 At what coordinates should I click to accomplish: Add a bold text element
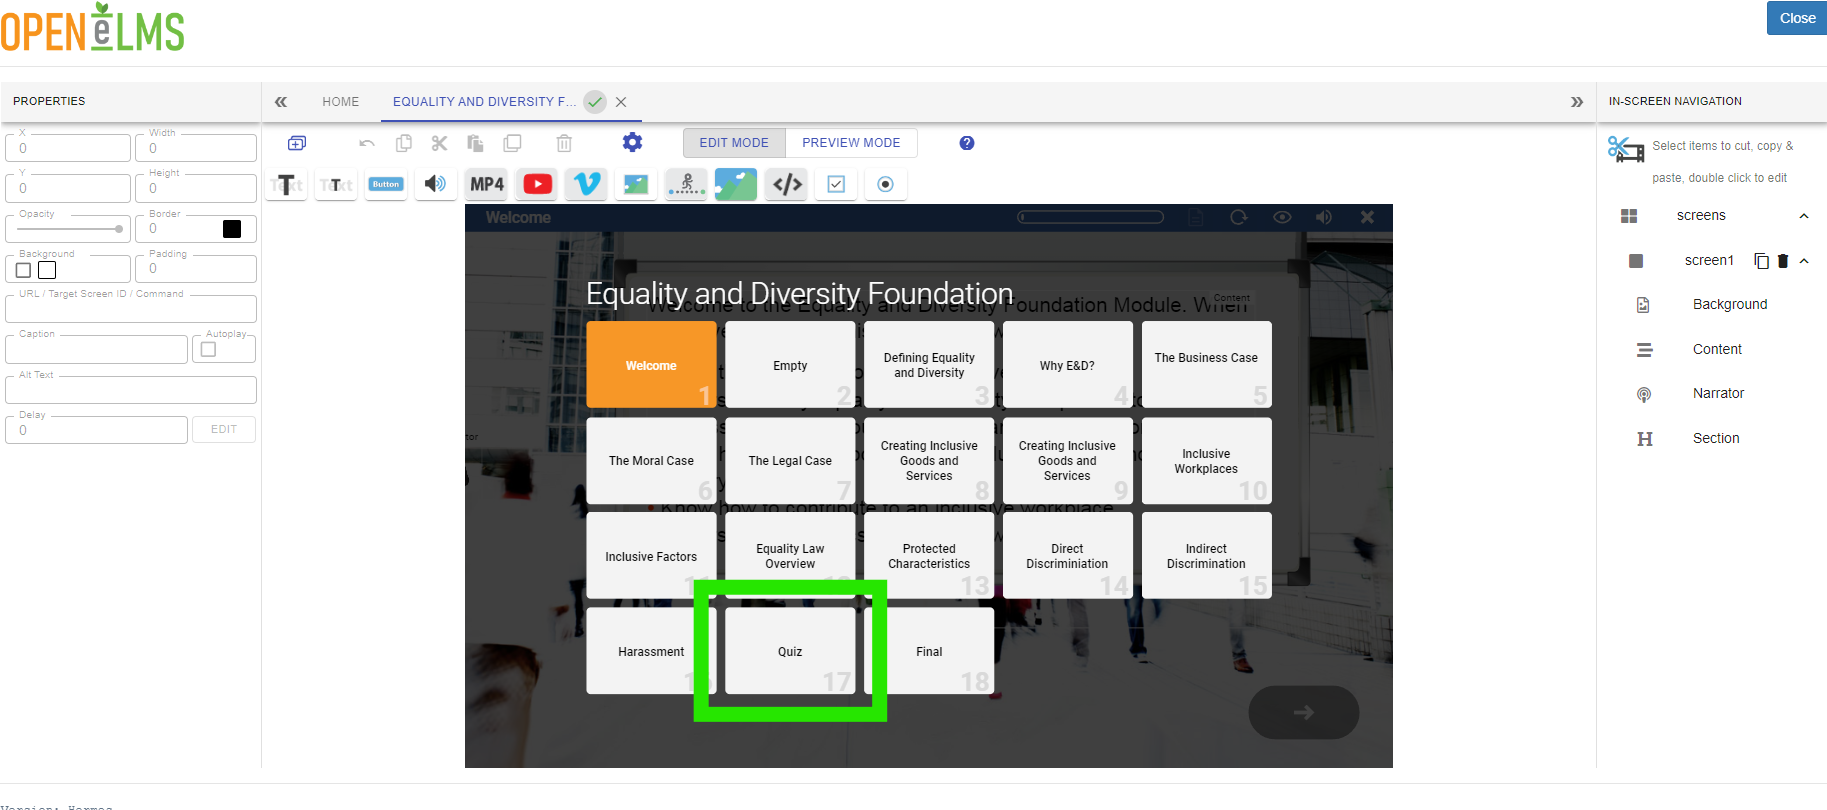coord(287,184)
